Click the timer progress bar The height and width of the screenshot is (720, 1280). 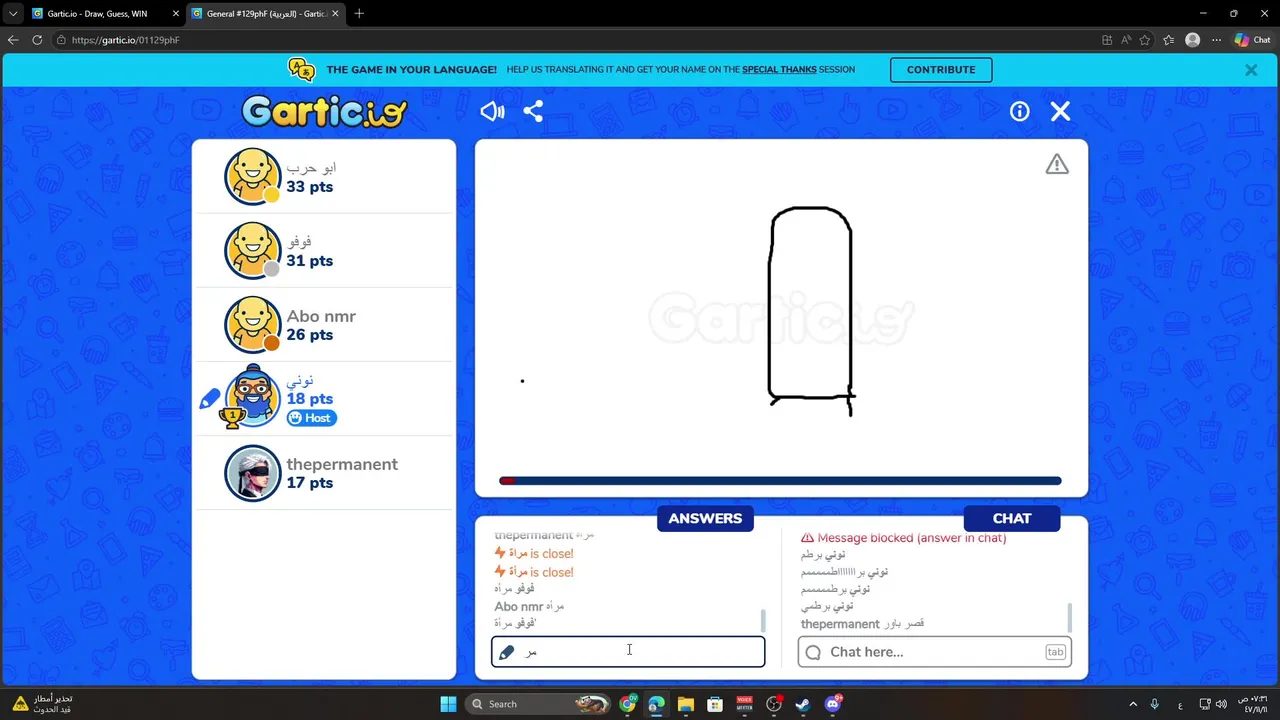point(780,481)
